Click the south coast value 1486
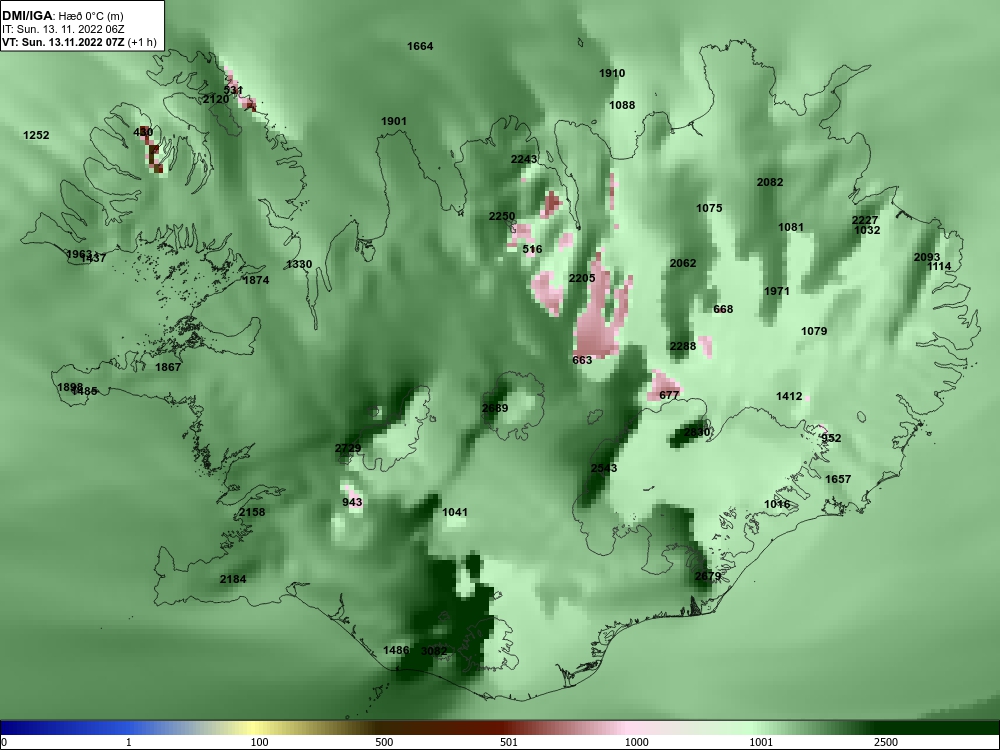Screen dimensions: 1000x750 pyautogui.click(x=396, y=650)
